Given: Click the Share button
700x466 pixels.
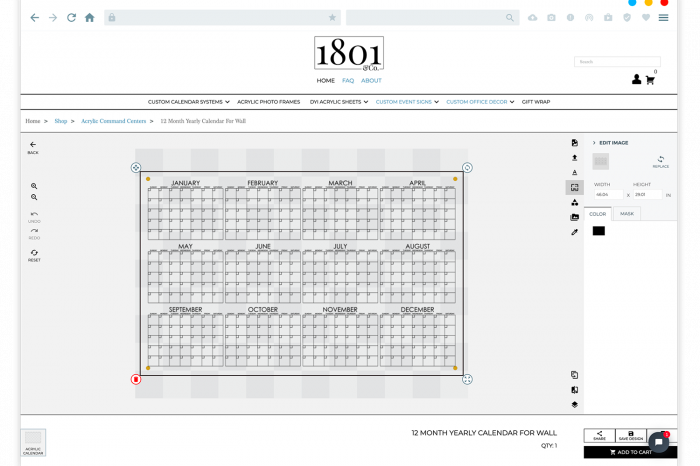Looking at the screenshot, I should pyautogui.click(x=599, y=436).
